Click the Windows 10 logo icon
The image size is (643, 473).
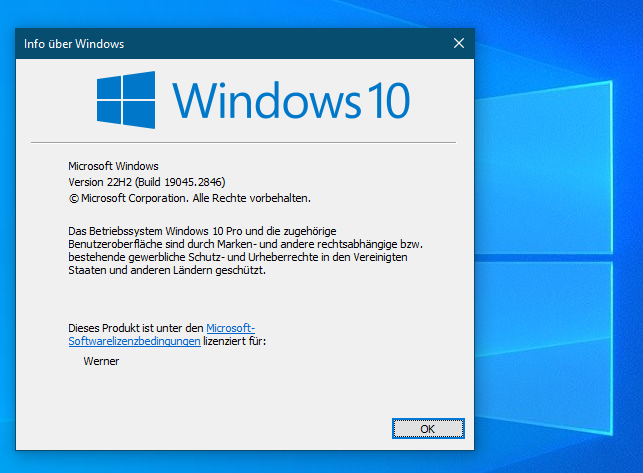126,100
